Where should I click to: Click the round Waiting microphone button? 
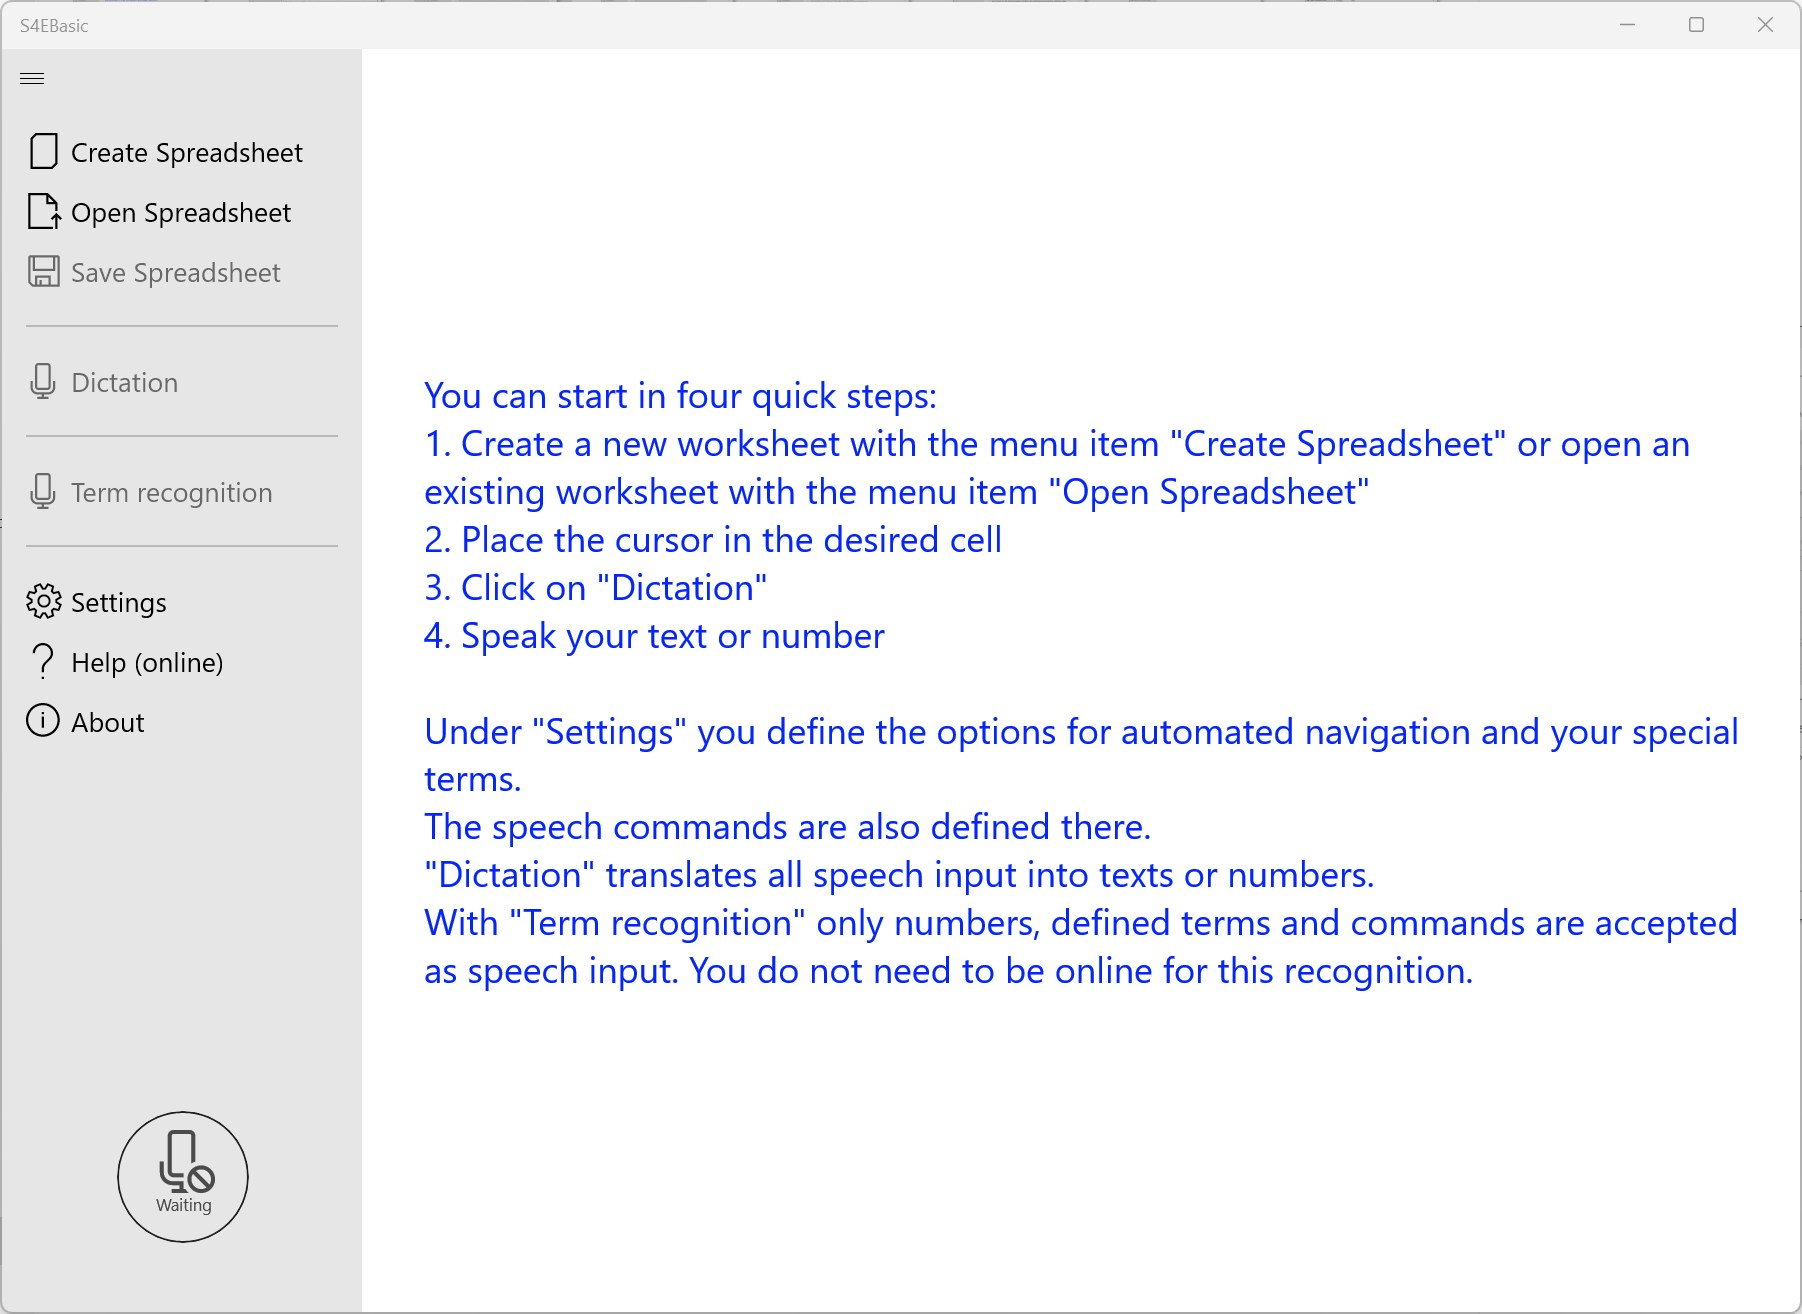pos(183,1177)
